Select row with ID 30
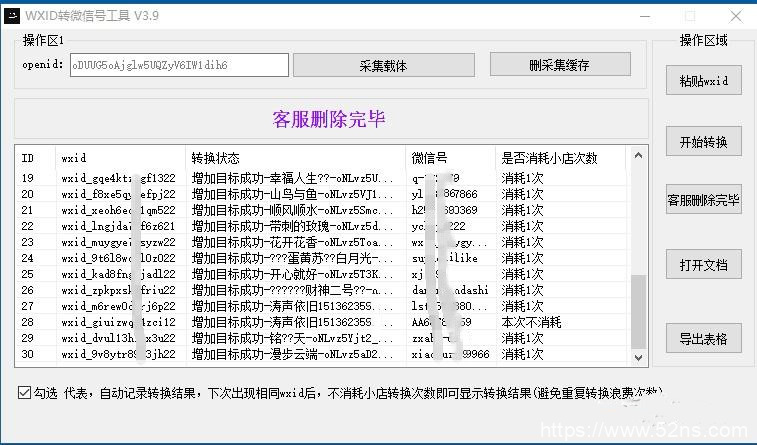Viewport: 757px width, 445px height. tap(321, 354)
